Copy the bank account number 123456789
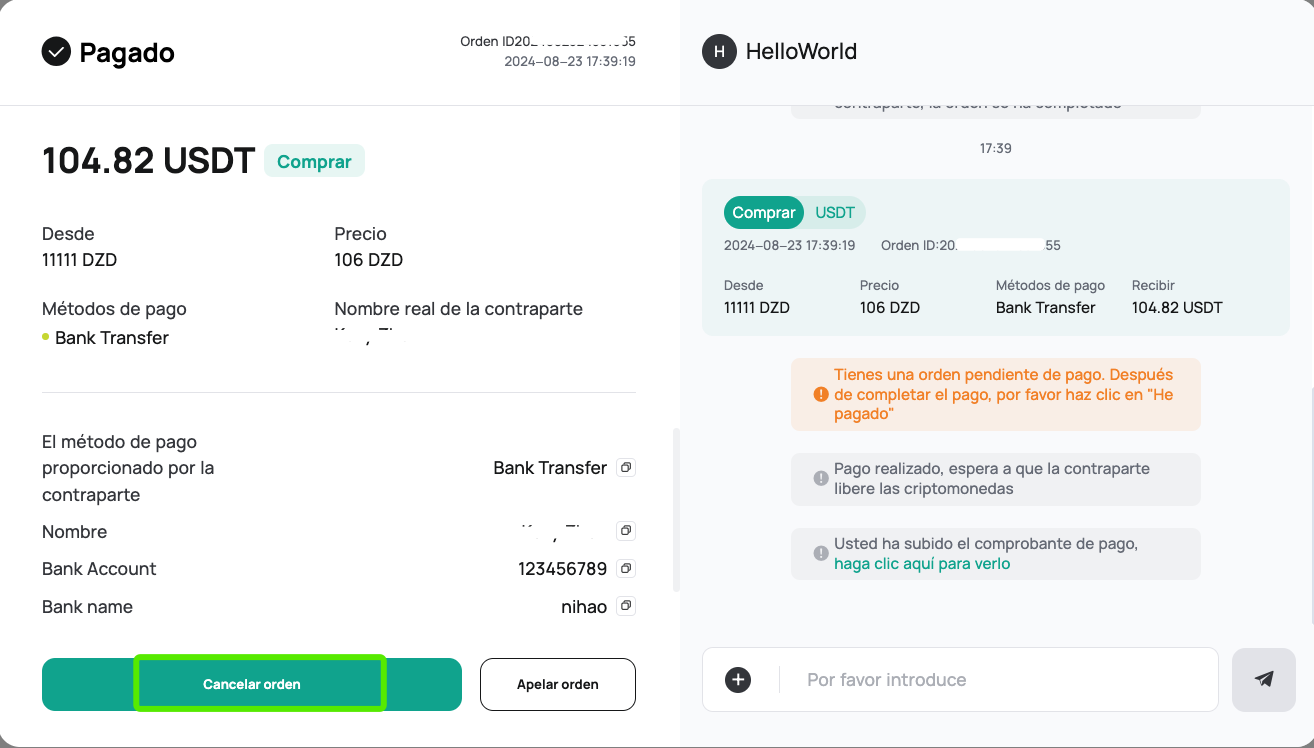 (x=626, y=569)
